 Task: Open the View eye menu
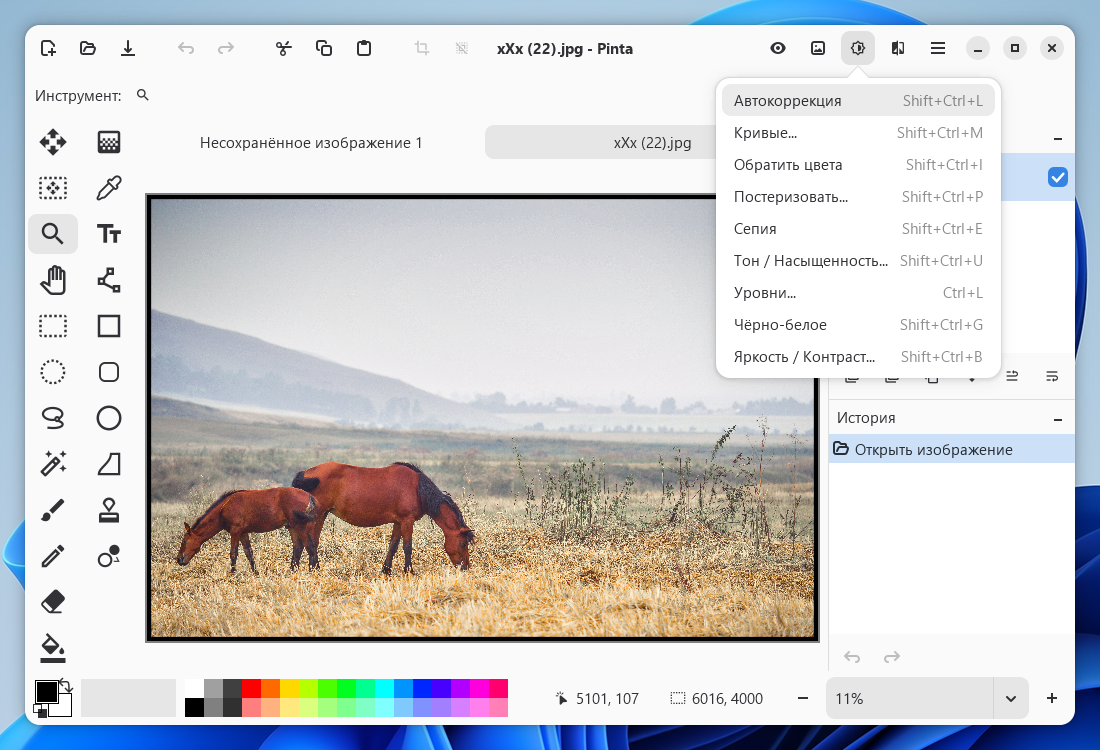coord(778,48)
